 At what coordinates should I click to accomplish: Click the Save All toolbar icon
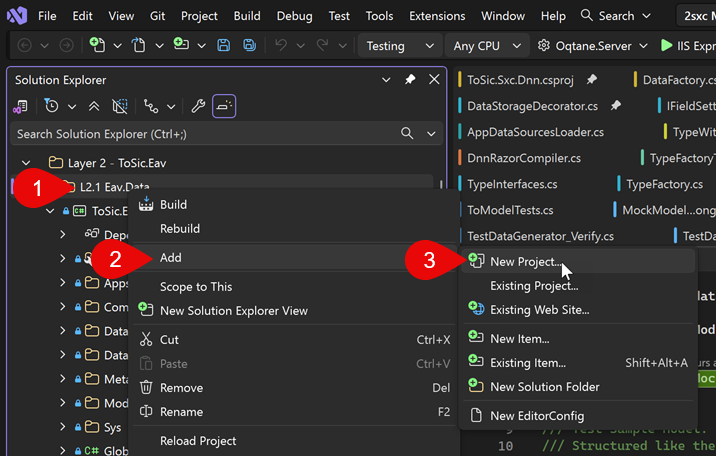tap(249, 45)
